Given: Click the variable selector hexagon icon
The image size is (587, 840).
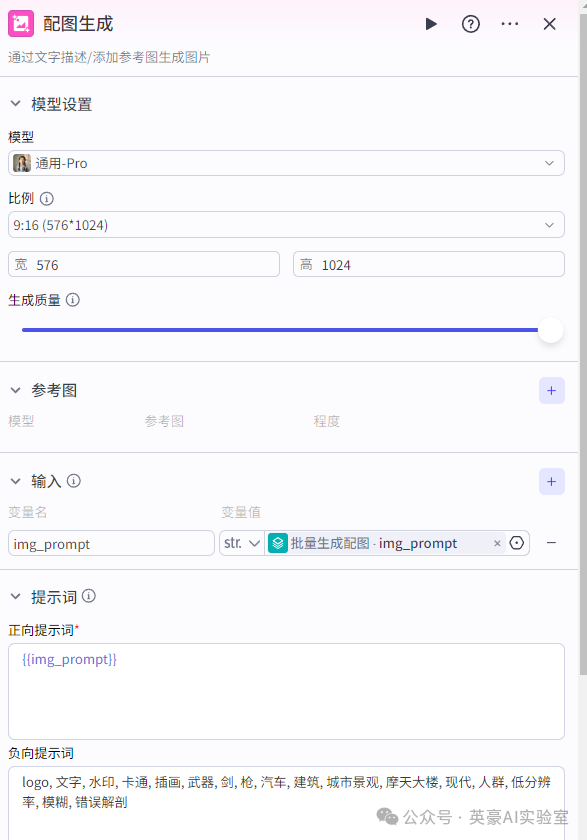Looking at the screenshot, I should pyautogui.click(x=517, y=543).
